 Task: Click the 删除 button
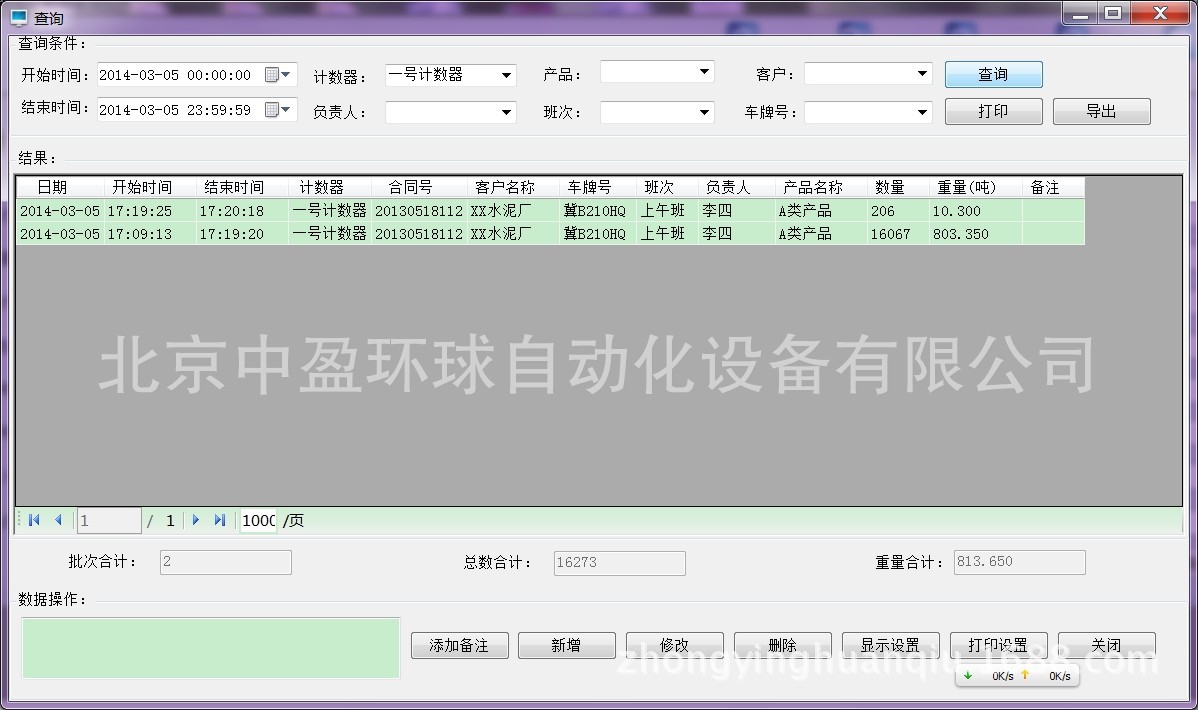pos(782,646)
